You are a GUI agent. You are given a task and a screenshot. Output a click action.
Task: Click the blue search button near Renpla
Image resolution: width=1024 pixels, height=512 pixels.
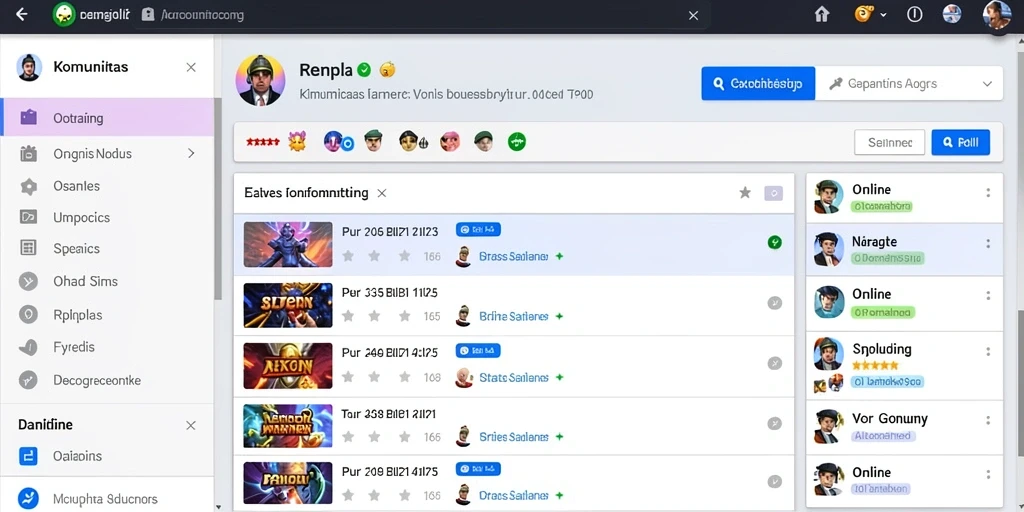758,84
